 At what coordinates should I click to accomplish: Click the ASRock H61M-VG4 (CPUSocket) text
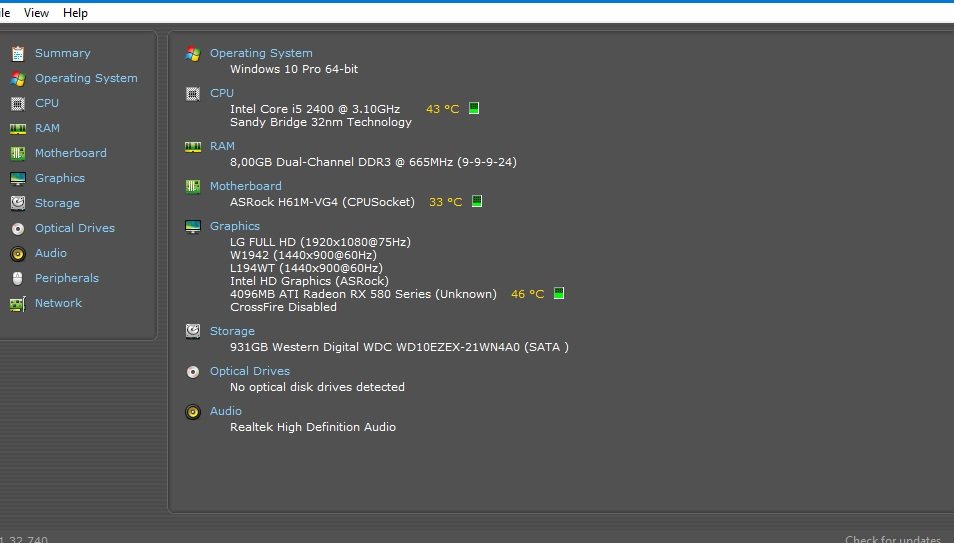tap(322, 201)
